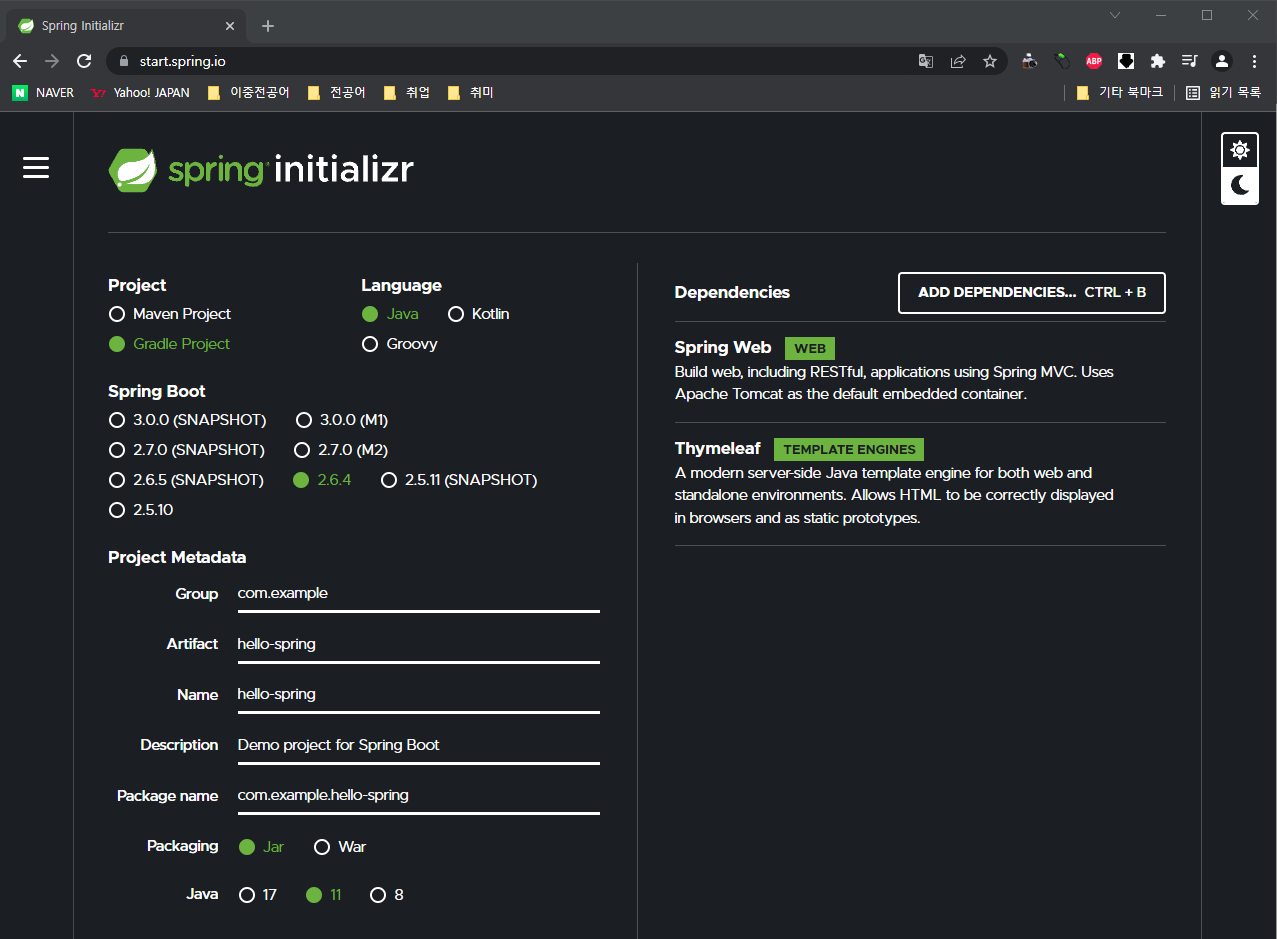Open the Chrome extensions puzzle icon
Image resolution: width=1277 pixels, height=939 pixels.
pyautogui.click(x=1158, y=61)
